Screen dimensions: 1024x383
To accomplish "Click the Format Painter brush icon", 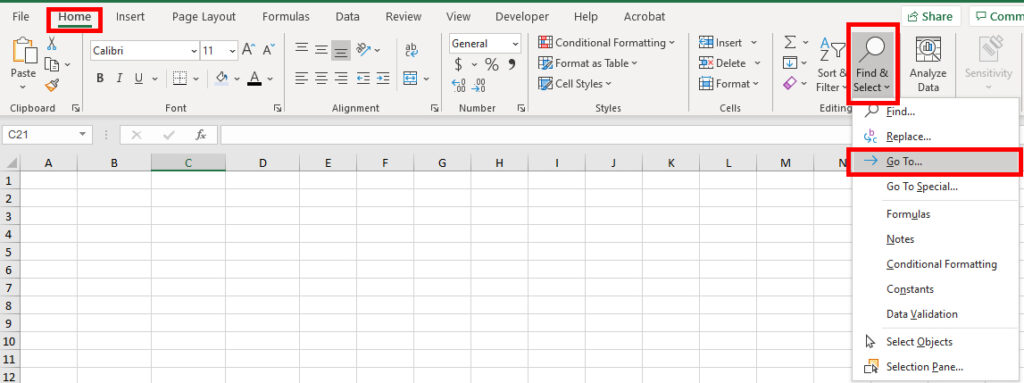I will [52, 85].
